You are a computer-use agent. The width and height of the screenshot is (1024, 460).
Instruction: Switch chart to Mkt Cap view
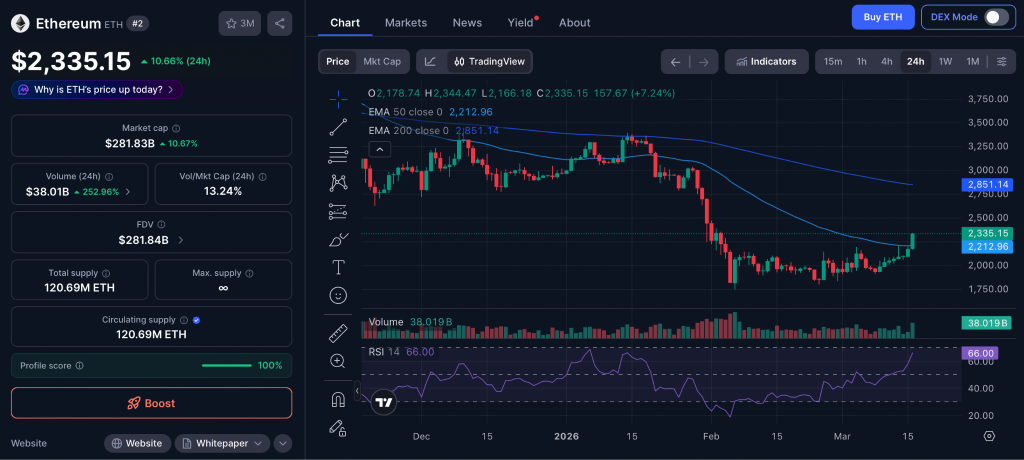click(382, 61)
